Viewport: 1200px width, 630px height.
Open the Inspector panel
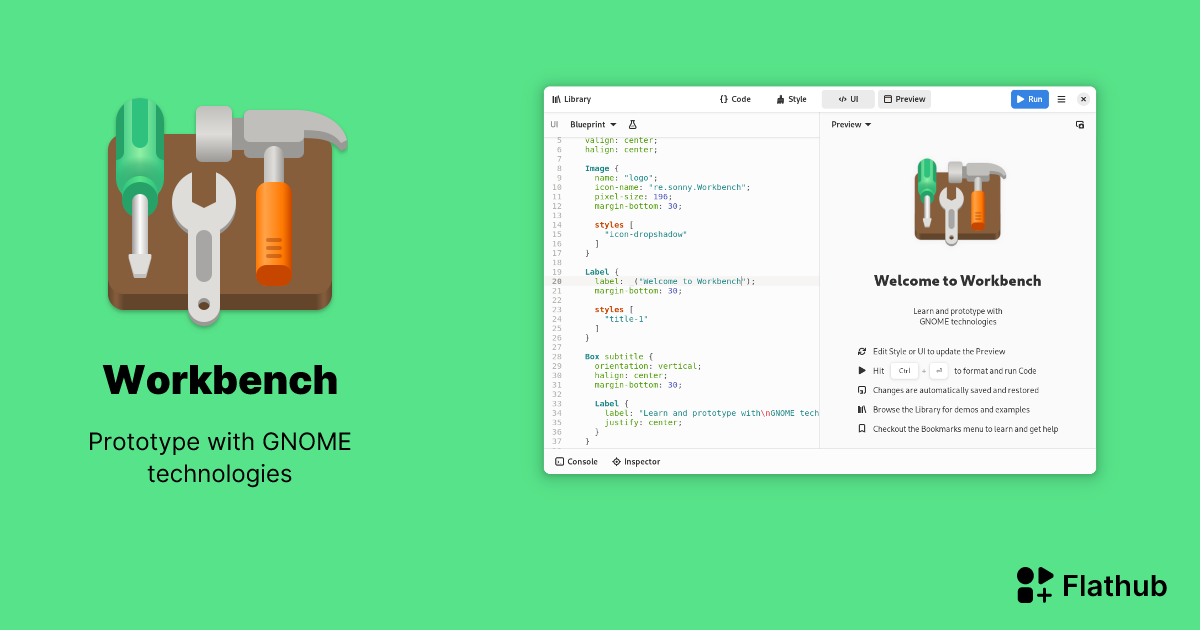(x=636, y=461)
